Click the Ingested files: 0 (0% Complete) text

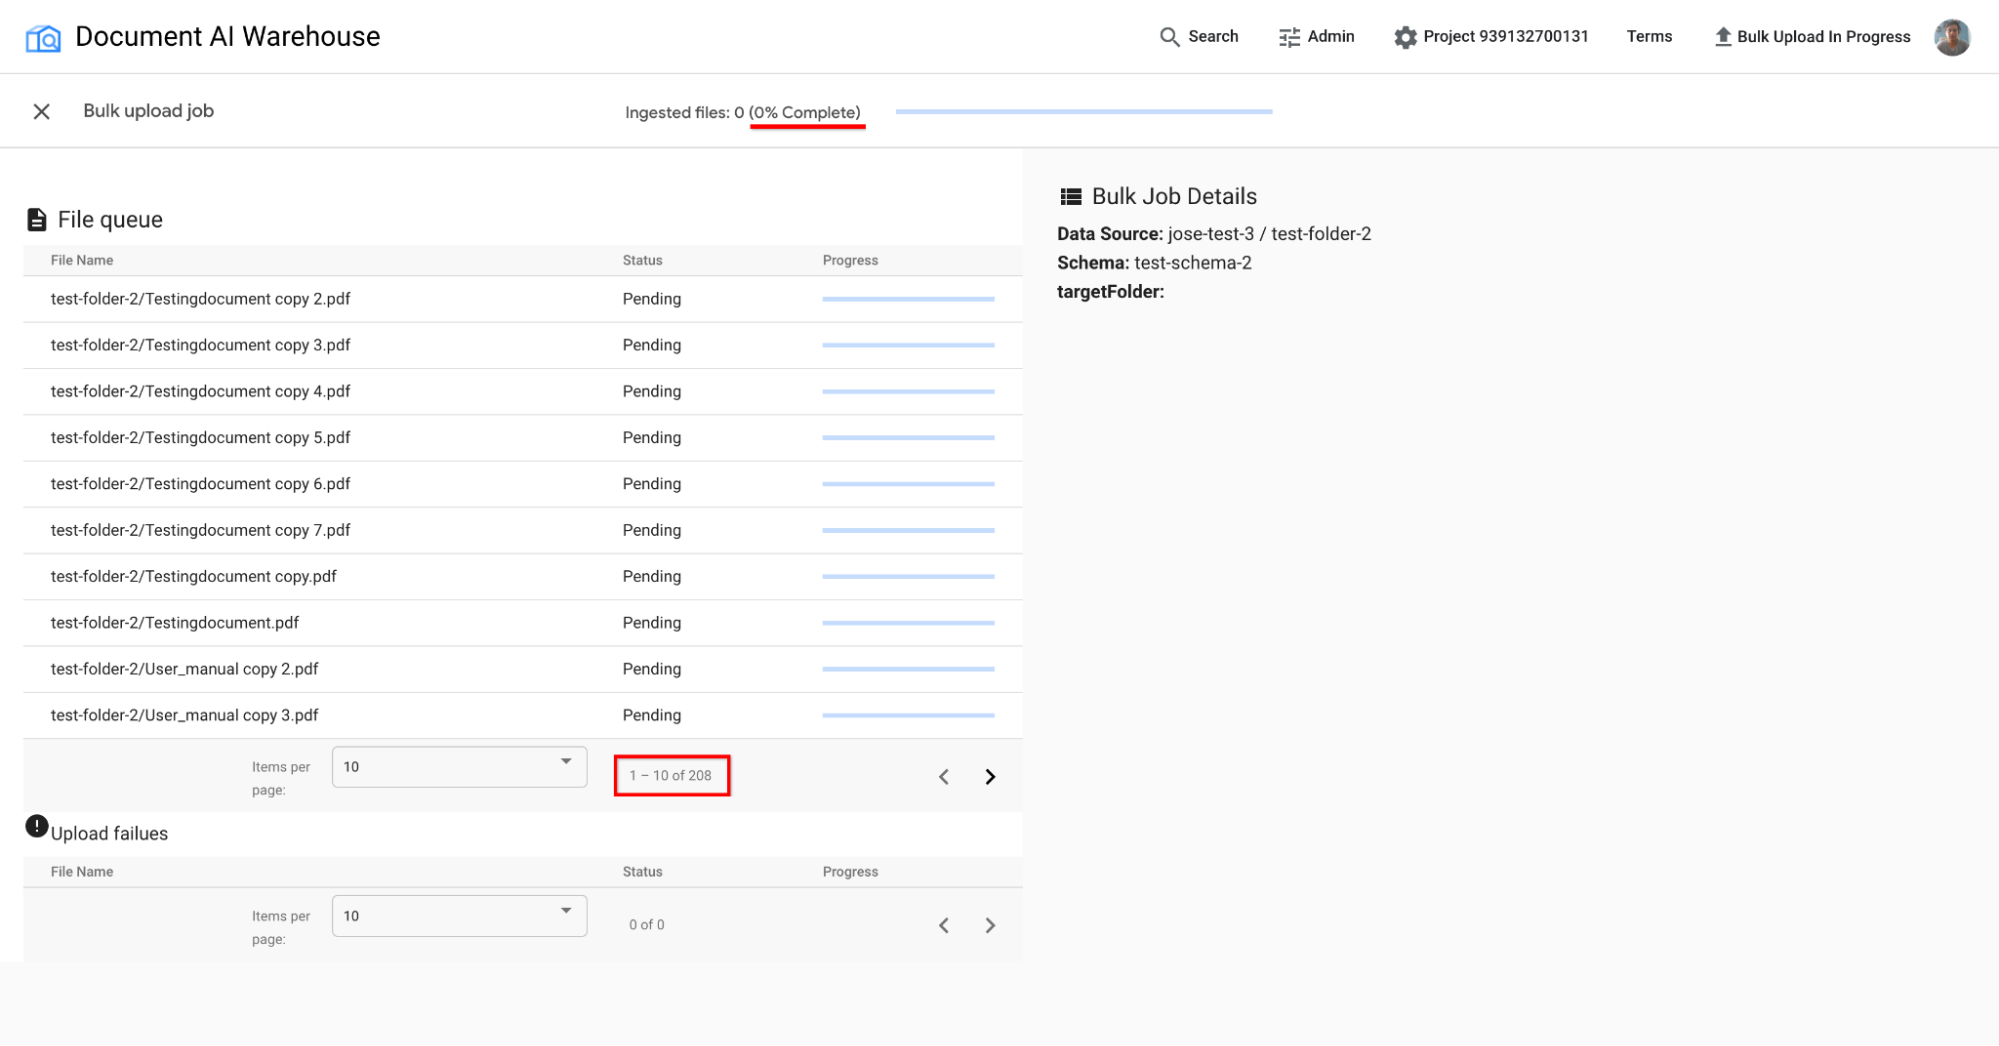743,112
